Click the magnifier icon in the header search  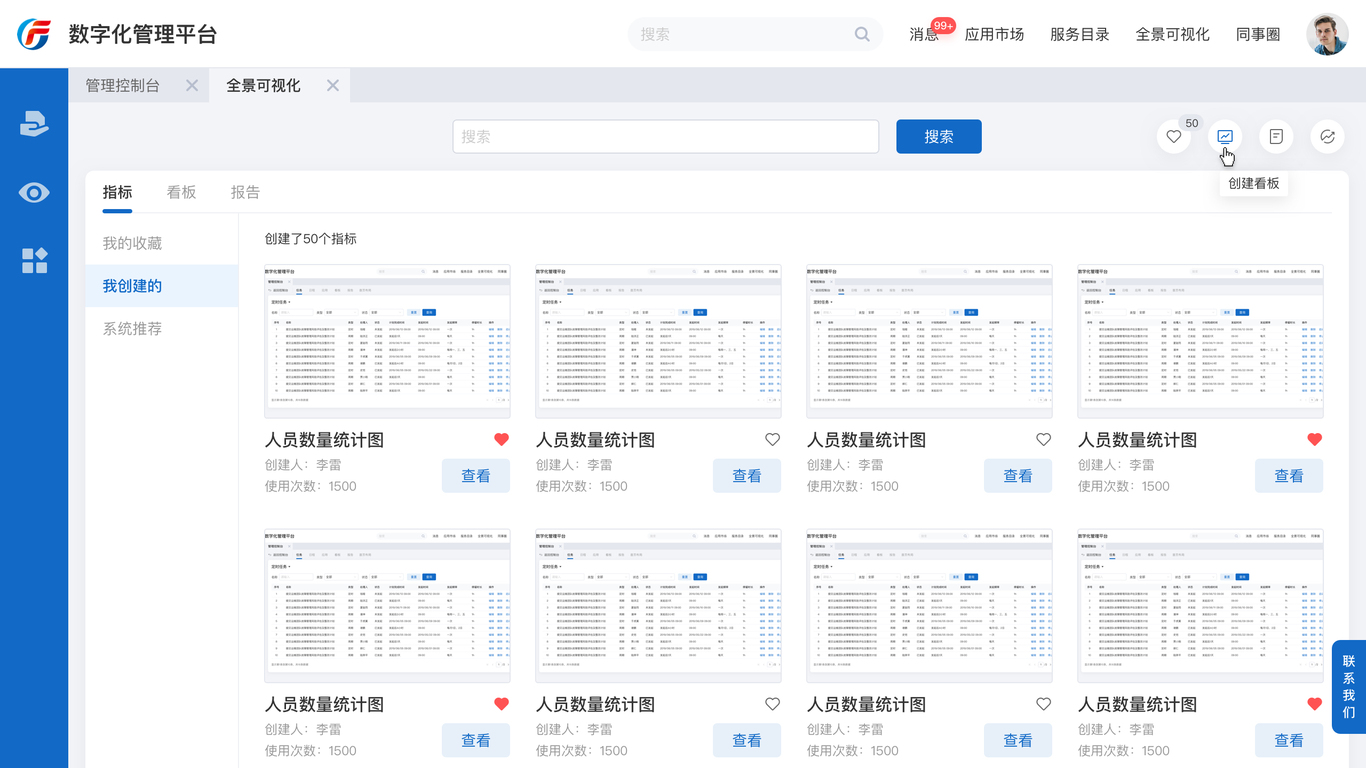pos(862,34)
